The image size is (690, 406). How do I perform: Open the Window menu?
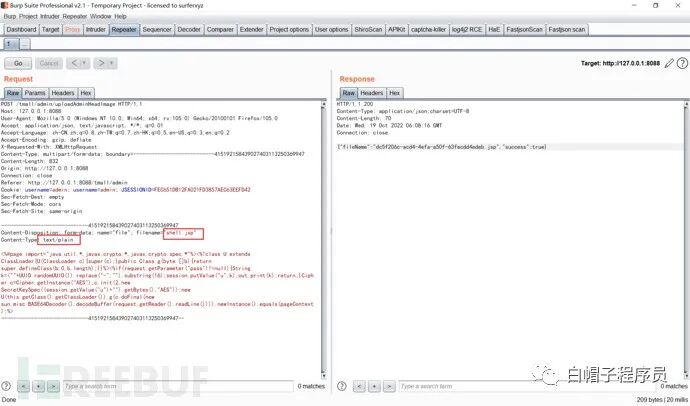[101, 16]
